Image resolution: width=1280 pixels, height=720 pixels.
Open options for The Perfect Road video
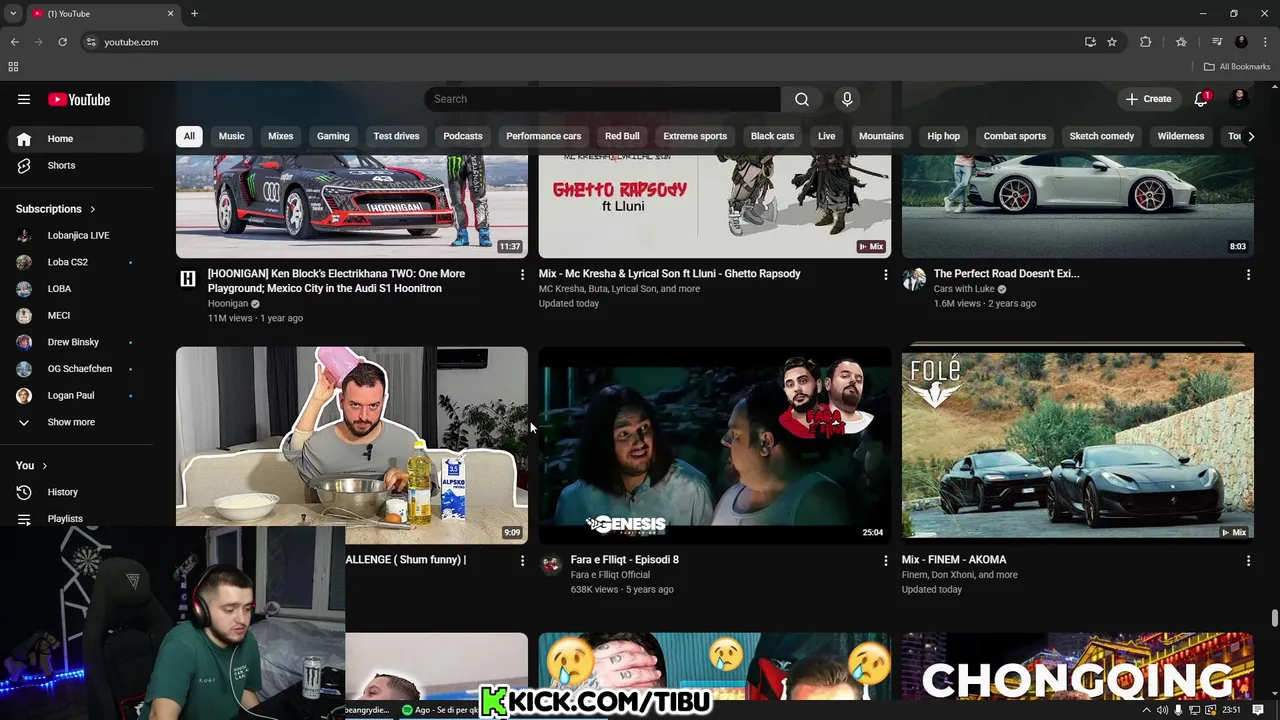coord(1247,274)
